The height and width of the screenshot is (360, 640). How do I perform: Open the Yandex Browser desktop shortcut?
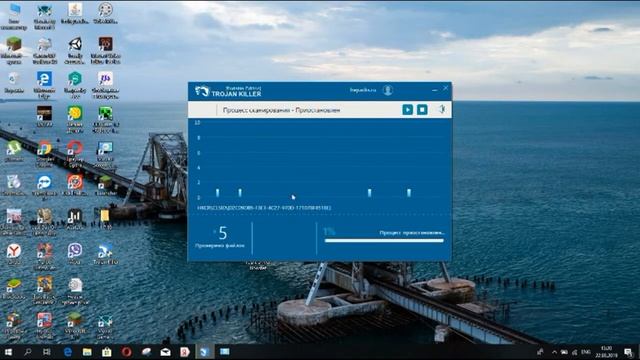tap(14, 254)
